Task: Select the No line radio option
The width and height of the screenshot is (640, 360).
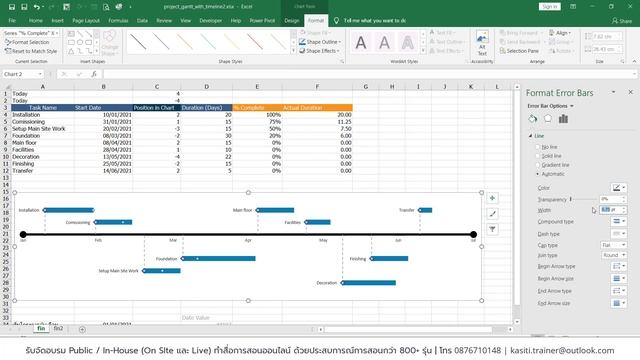Action: (x=538, y=147)
